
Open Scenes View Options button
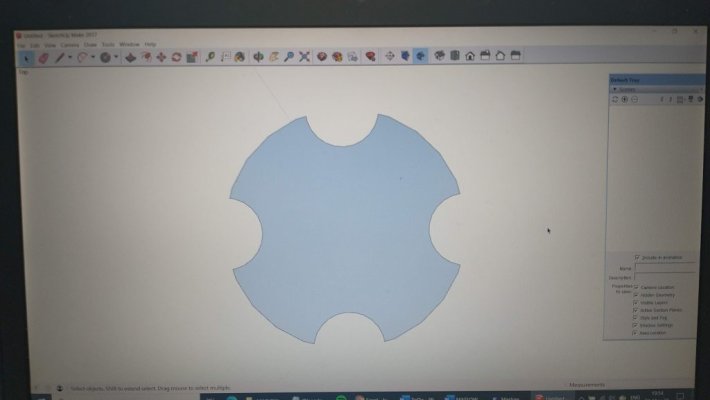point(681,99)
